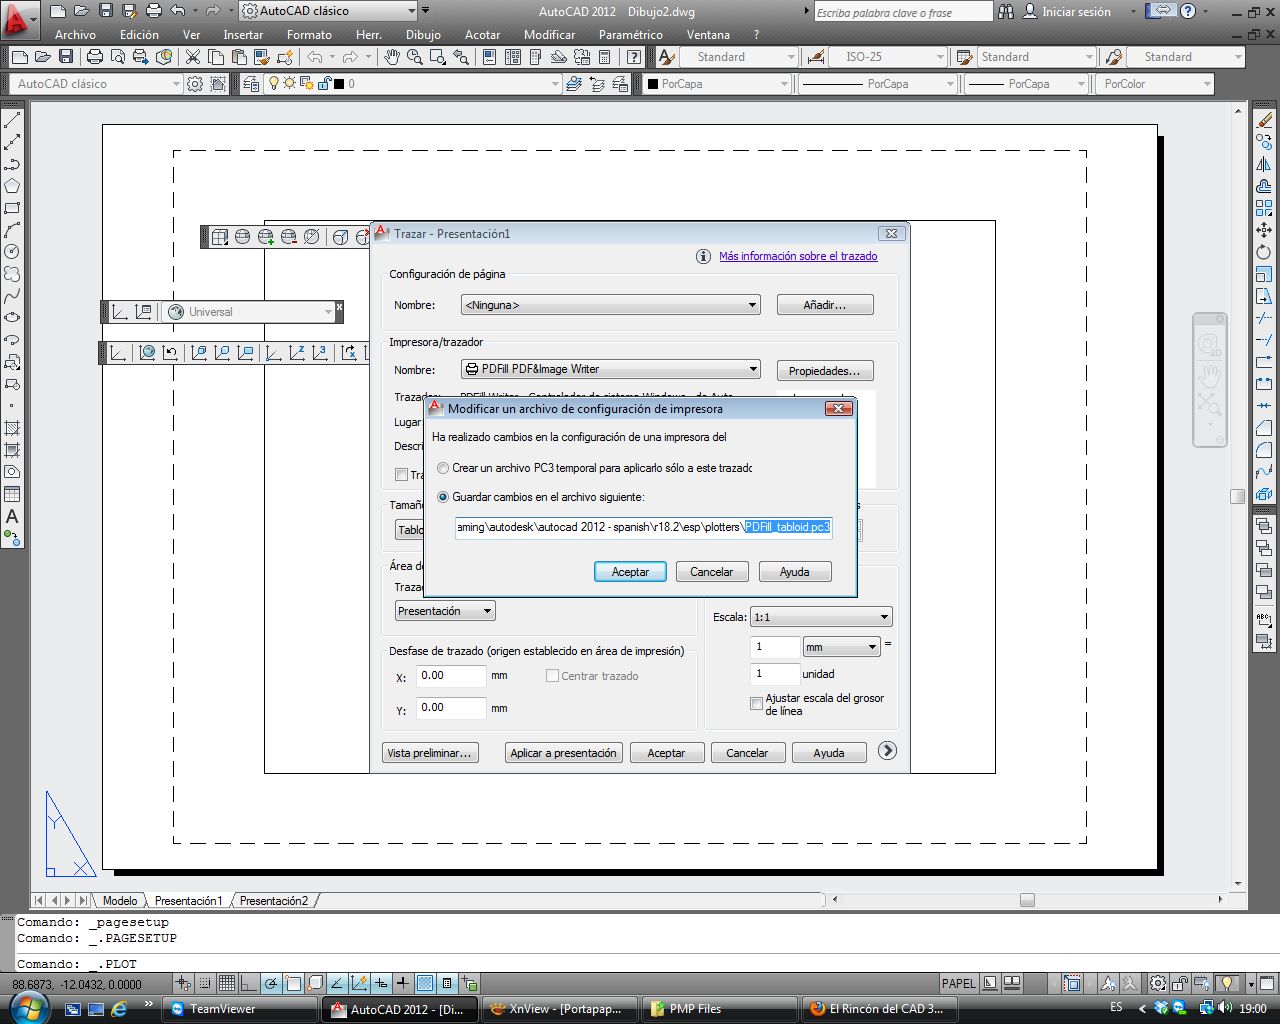Screen dimensions: 1280x1024
Task: Select the Mirror tool in Modify toolbar
Action: 1264,164
